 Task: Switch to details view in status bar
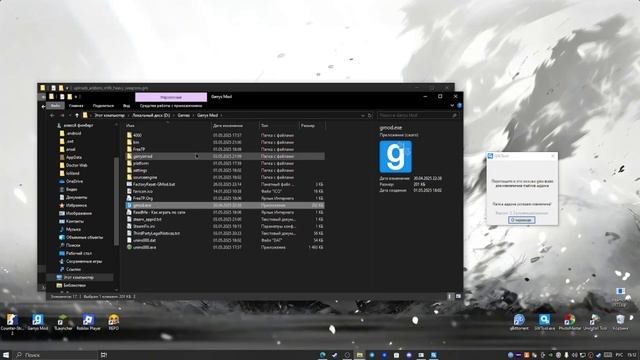(450, 296)
